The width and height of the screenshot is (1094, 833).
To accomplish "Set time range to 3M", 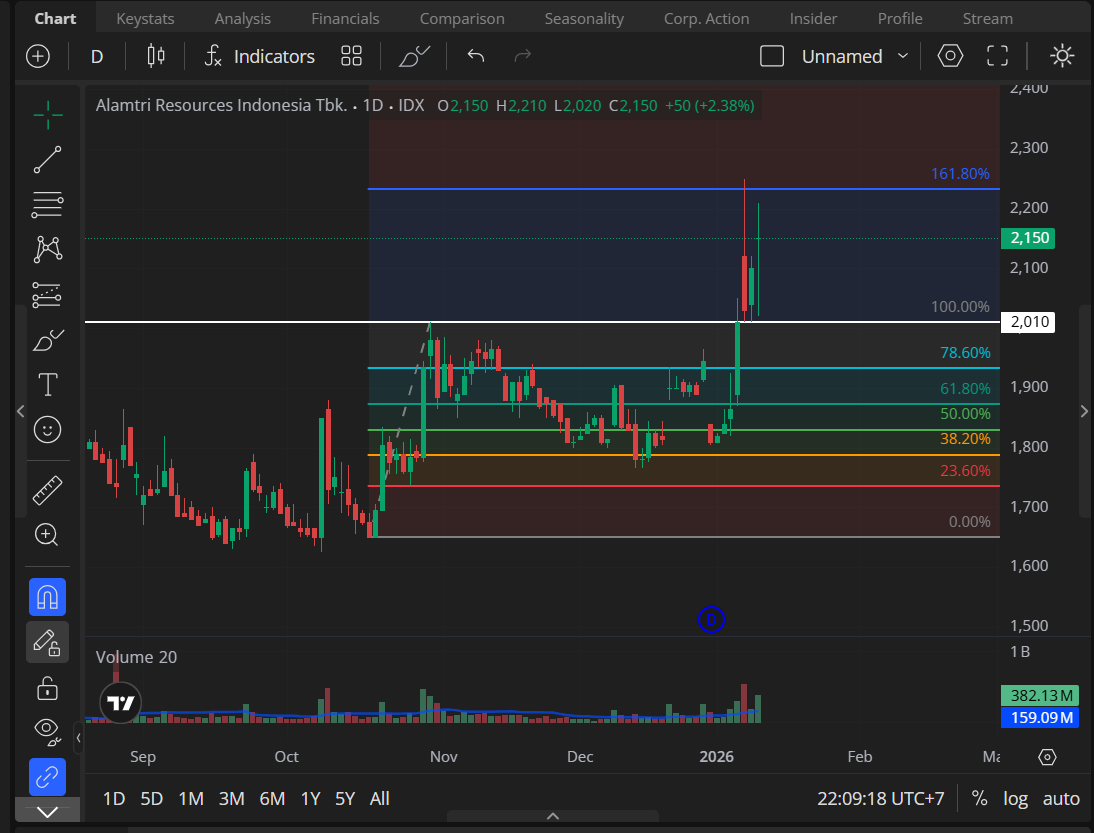I will point(232,799).
